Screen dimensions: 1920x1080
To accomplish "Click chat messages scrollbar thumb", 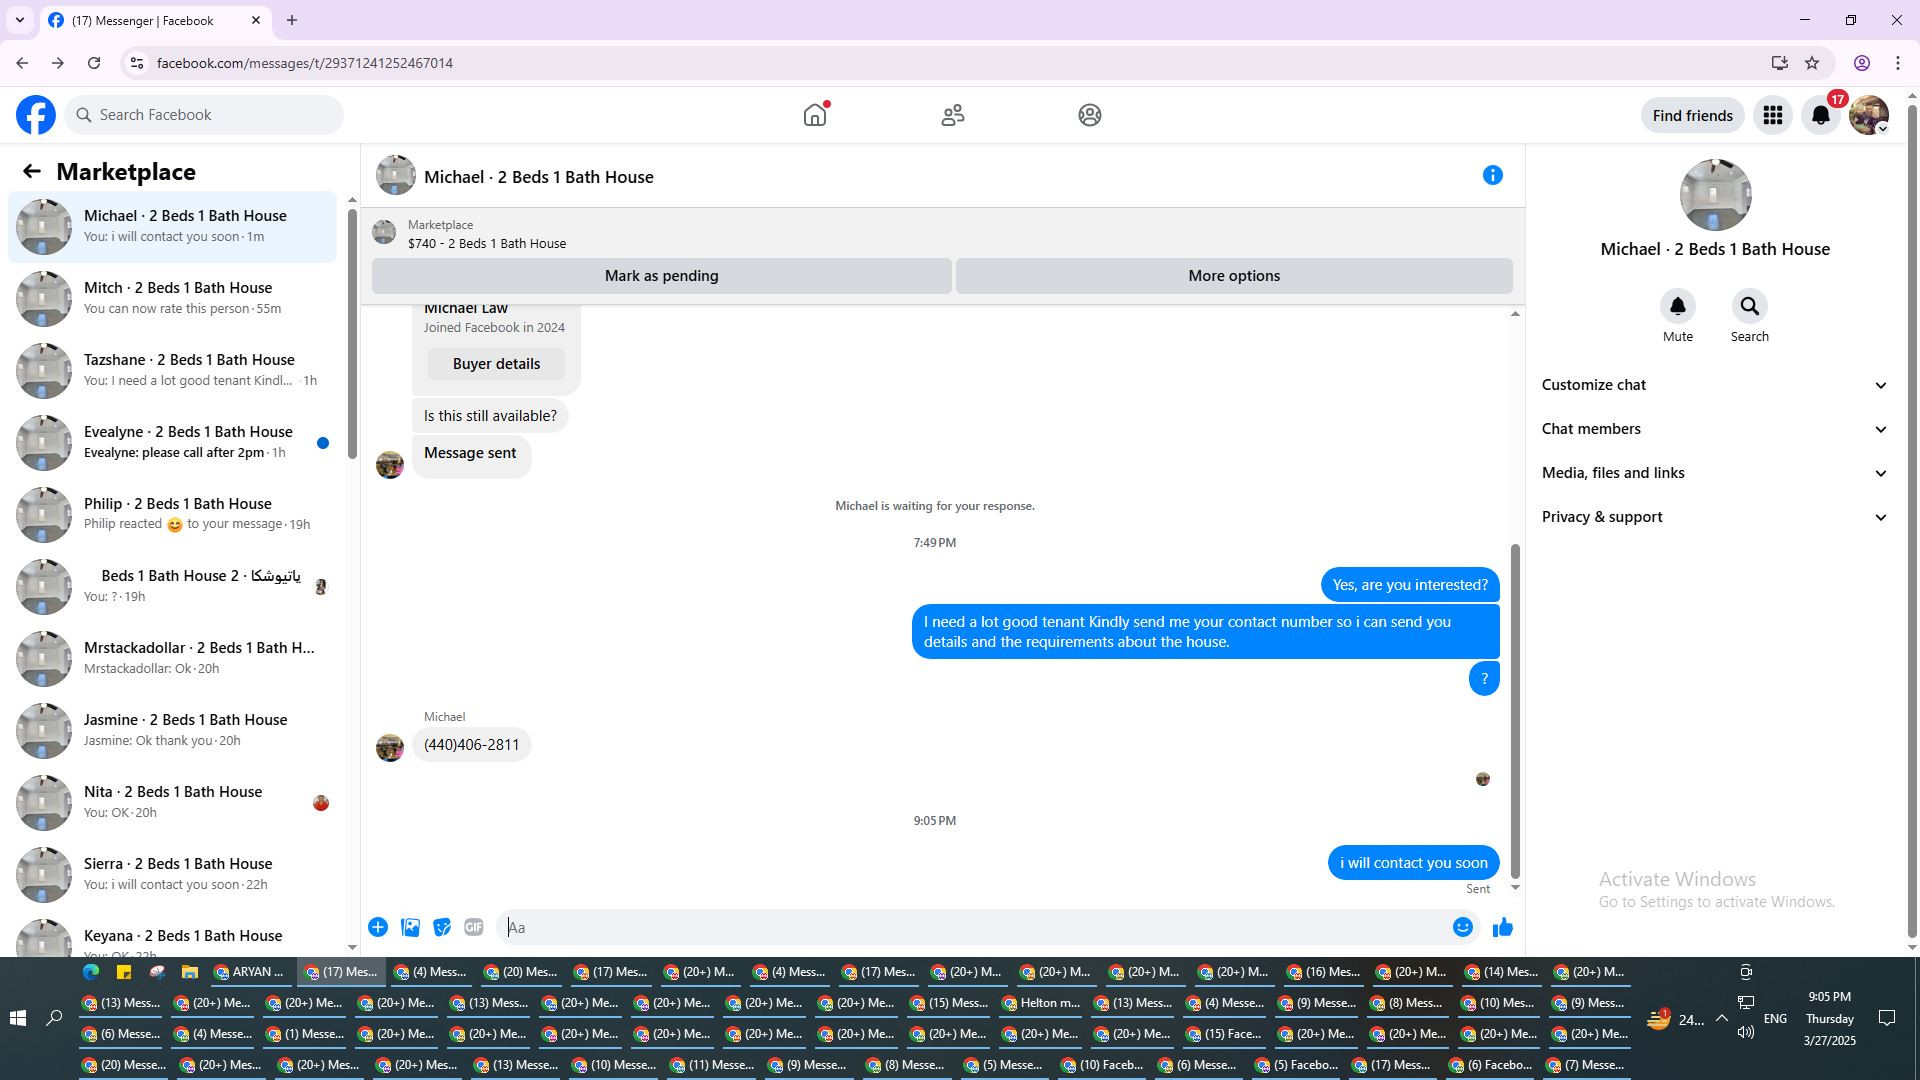I will [x=1515, y=711].
